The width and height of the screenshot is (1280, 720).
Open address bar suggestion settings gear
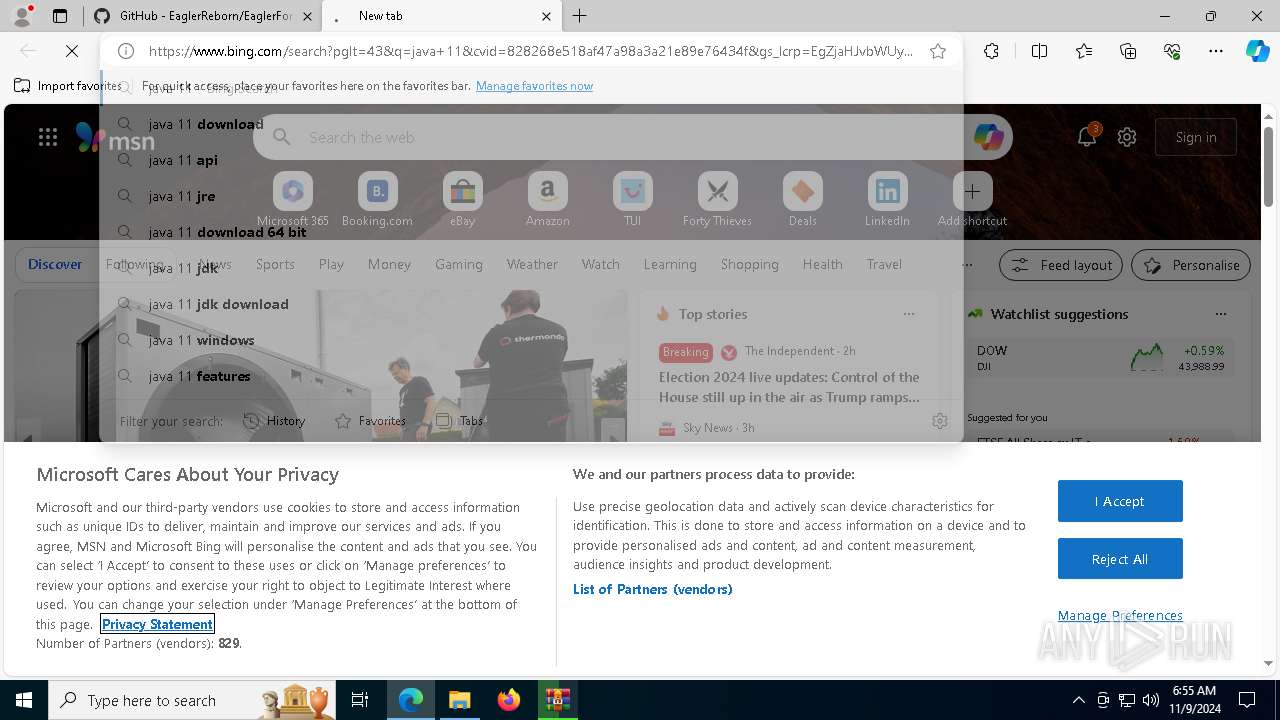click(939, 421)
